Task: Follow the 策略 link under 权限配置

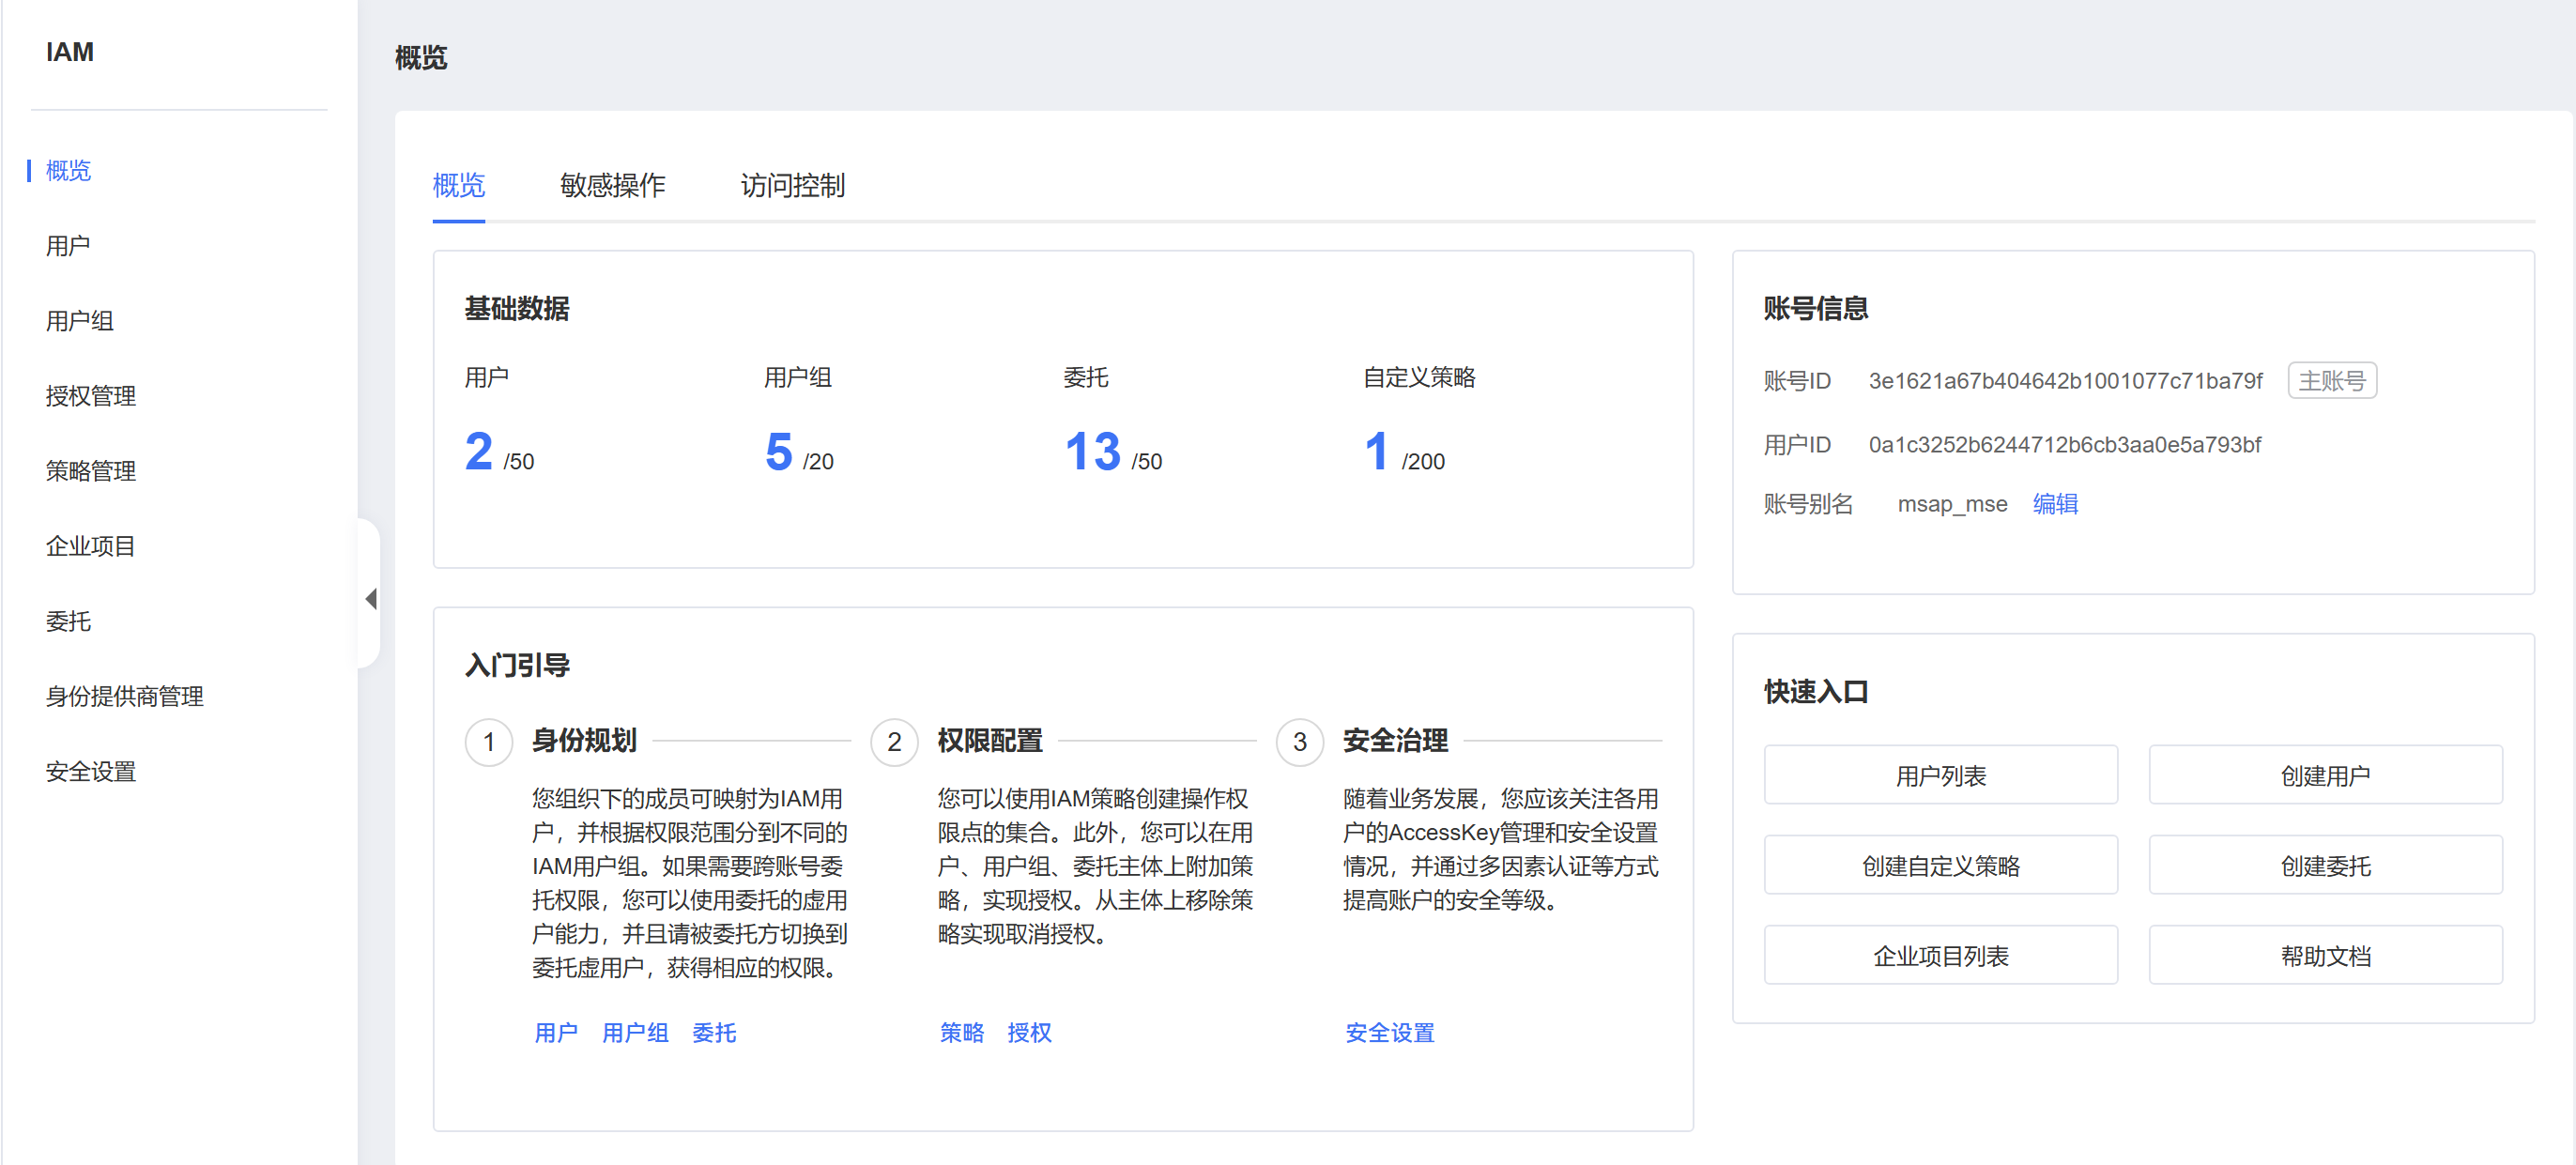Action: coord(962,1033)
